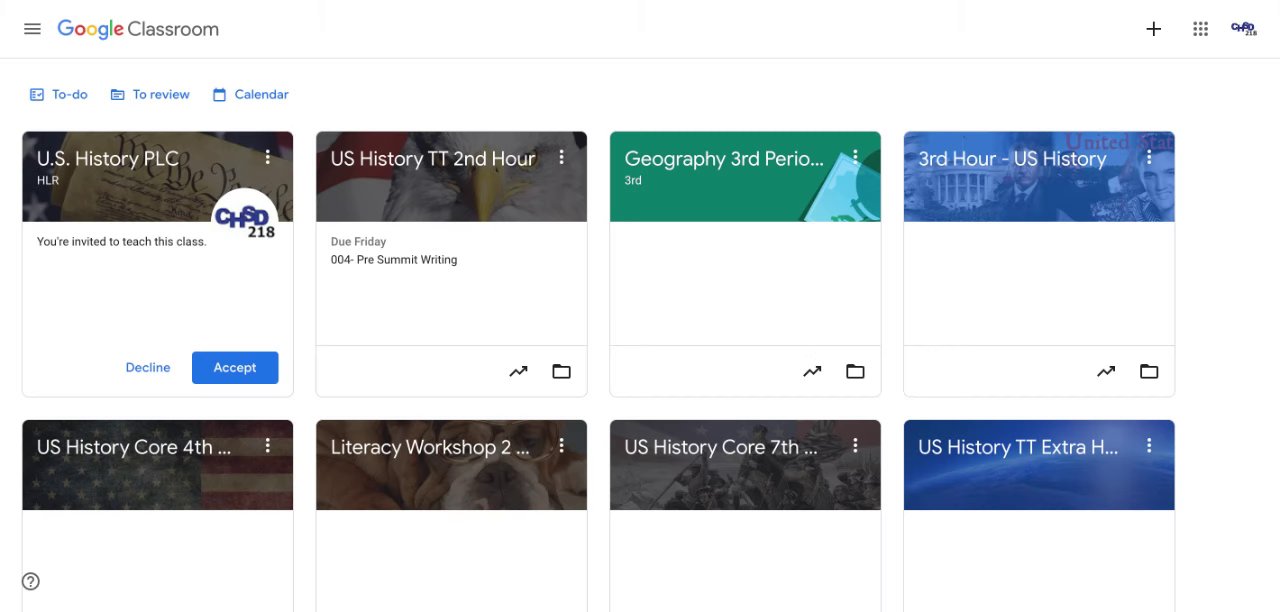Click the plus icon to join or create class
Viewport: 1280px width, 612px height.
click(x=1153, y=29)
